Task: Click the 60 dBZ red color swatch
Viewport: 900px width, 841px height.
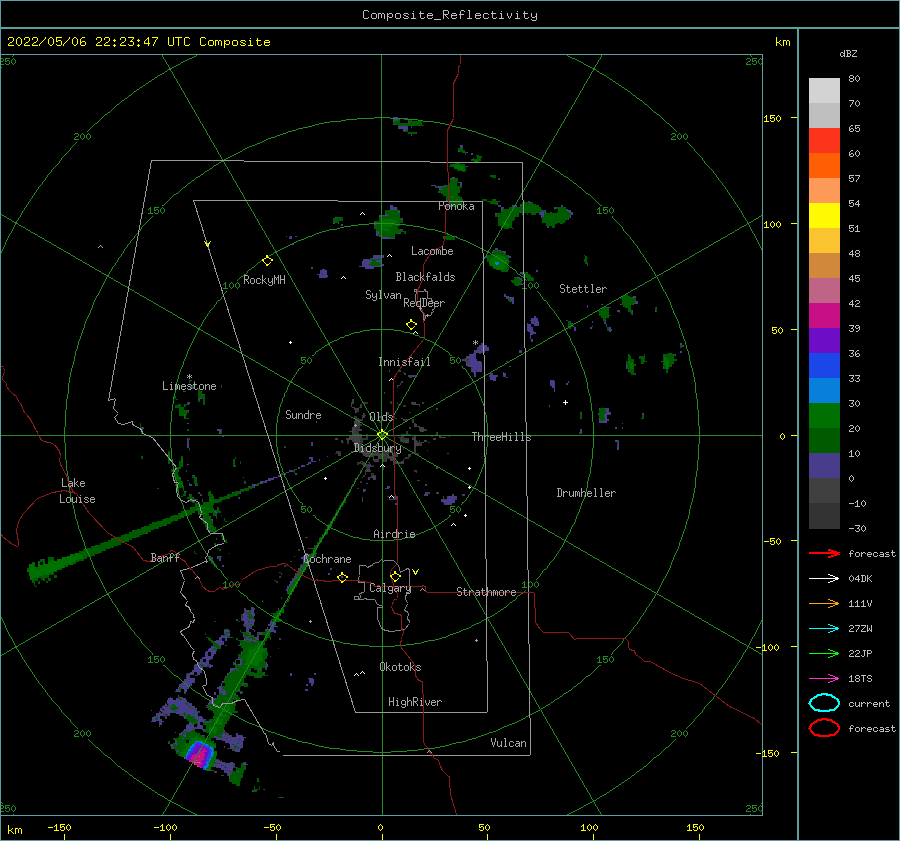Action: (x=824, y=141)
